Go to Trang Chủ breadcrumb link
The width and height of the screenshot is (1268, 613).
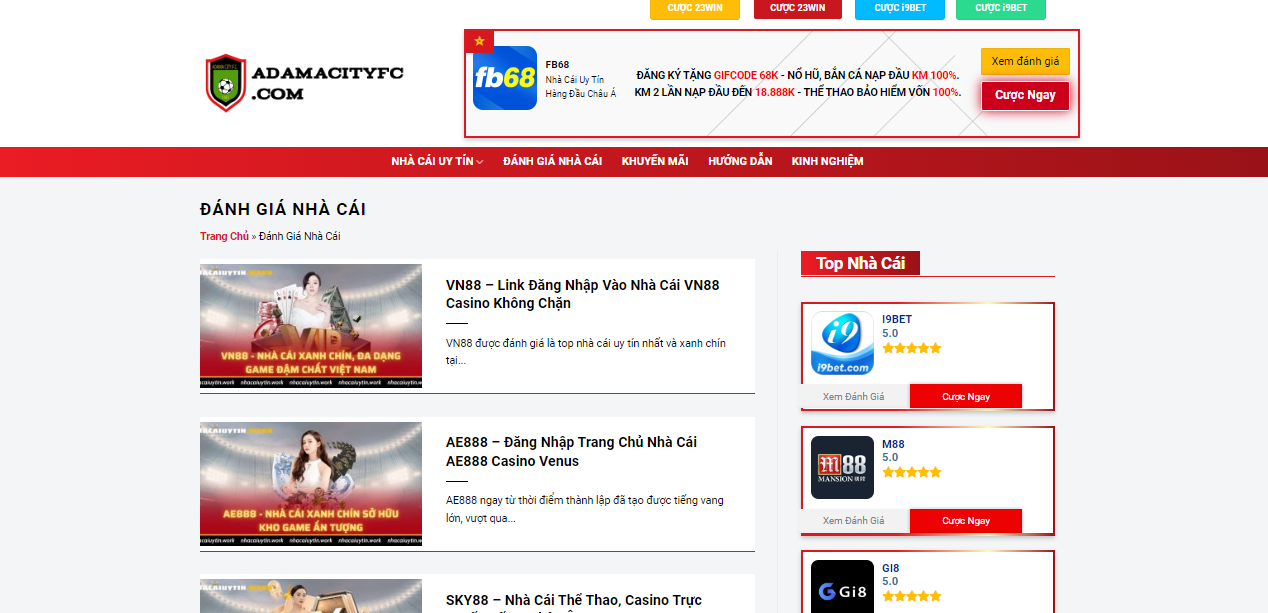[x=224, y=236]
